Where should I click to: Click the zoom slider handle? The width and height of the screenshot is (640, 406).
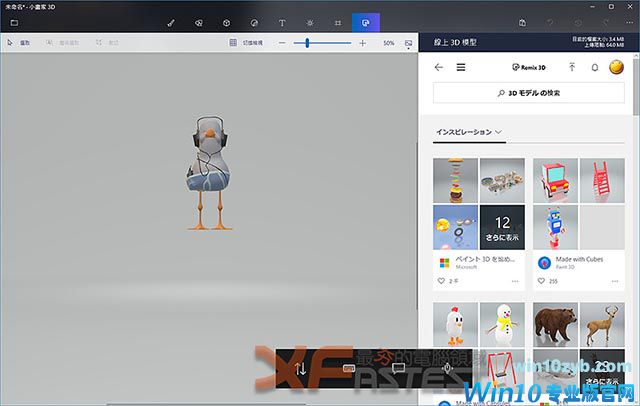[x=307, y=43]
